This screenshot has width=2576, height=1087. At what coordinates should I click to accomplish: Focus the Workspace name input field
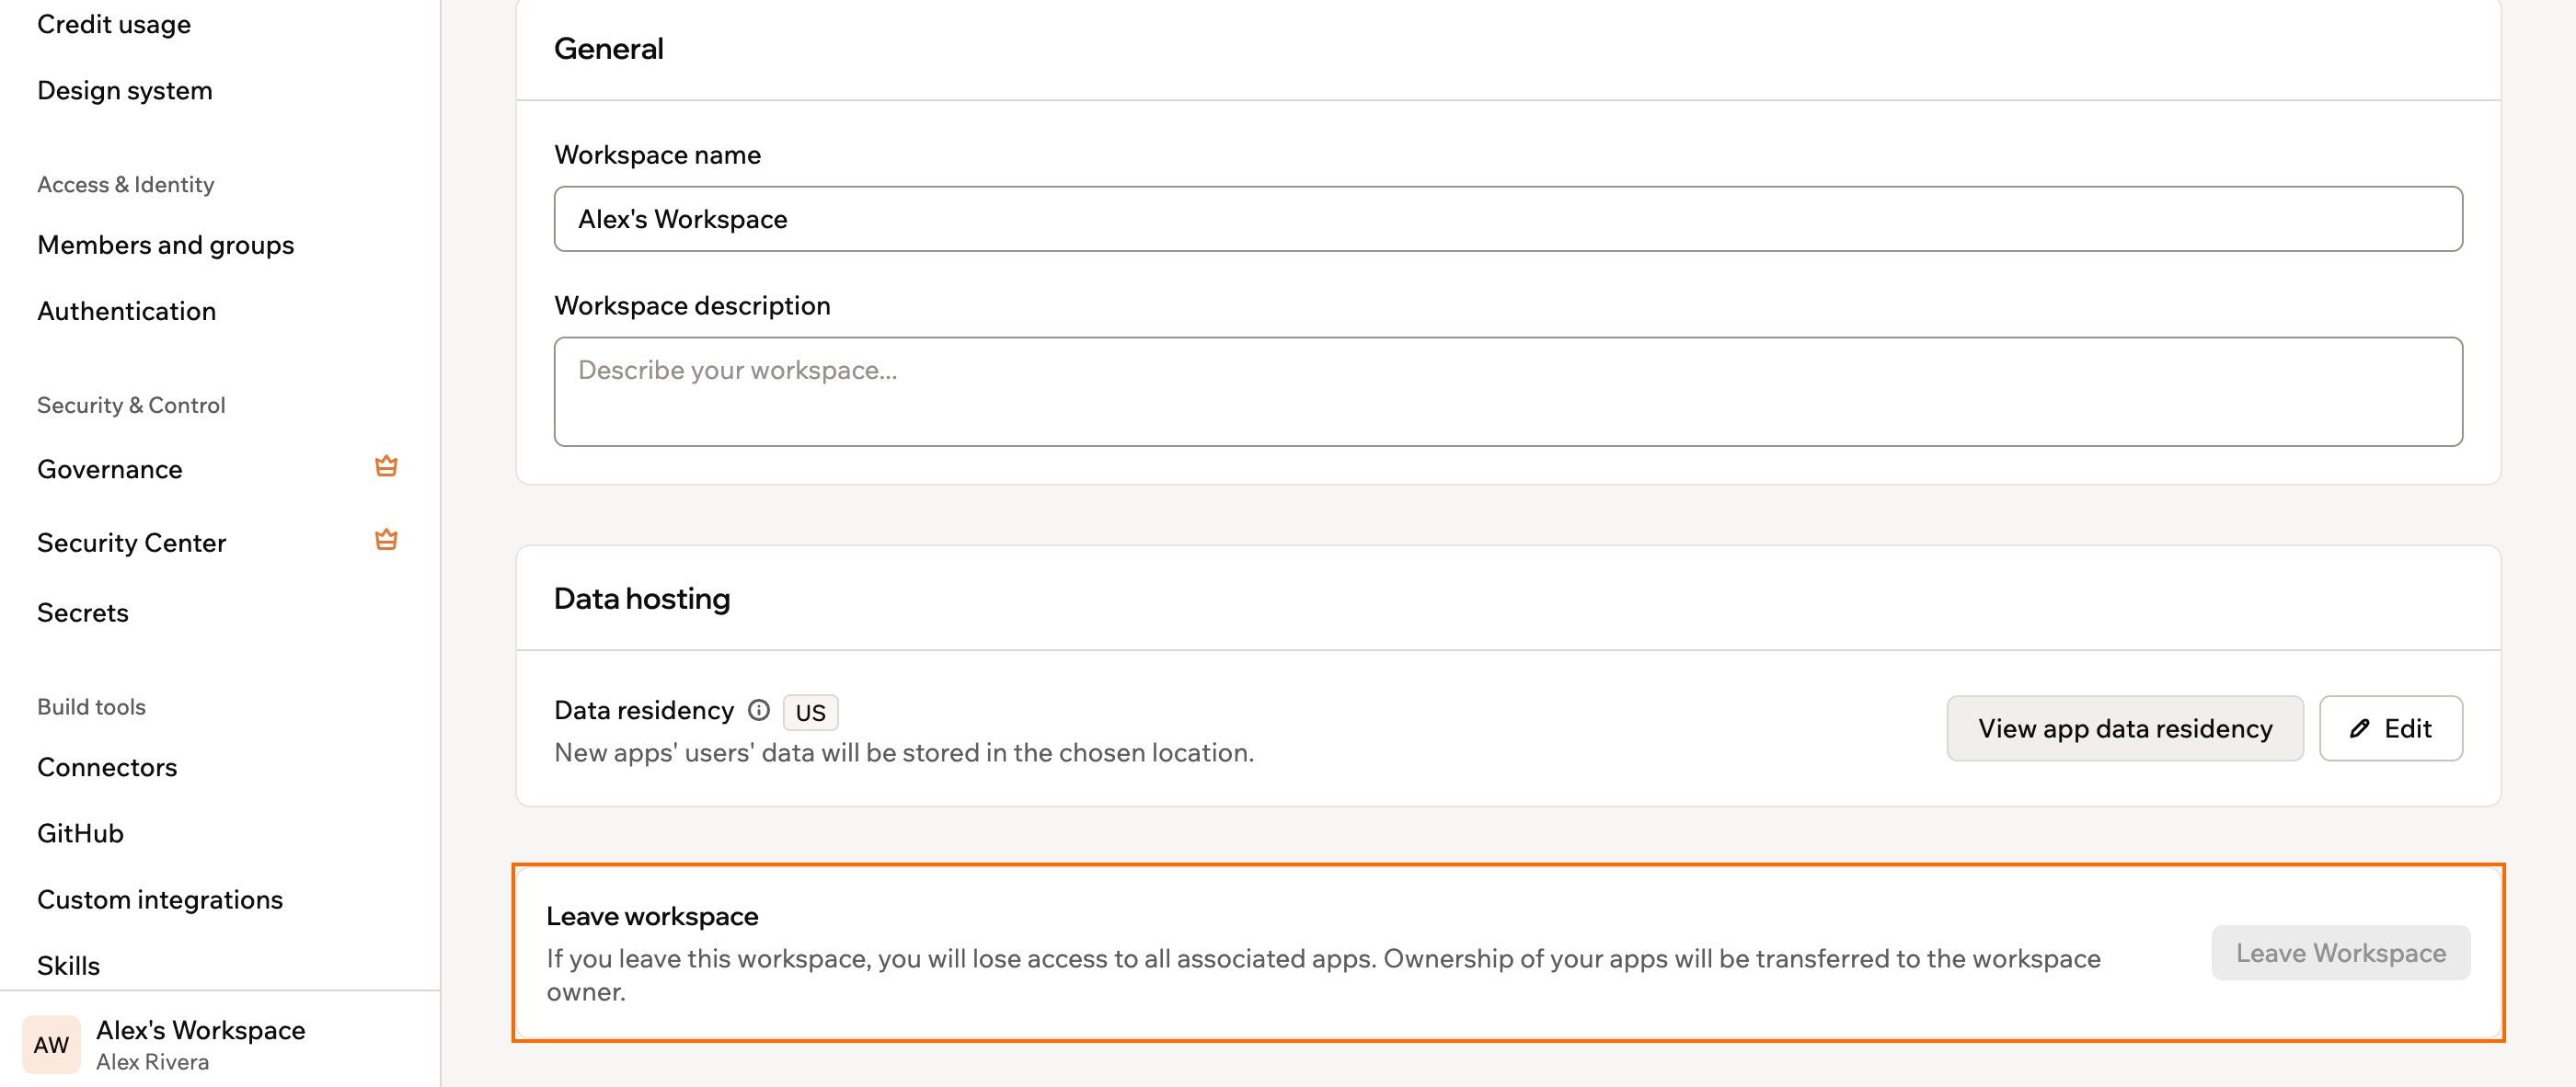pyautogui.click(x=1508, y=219)
